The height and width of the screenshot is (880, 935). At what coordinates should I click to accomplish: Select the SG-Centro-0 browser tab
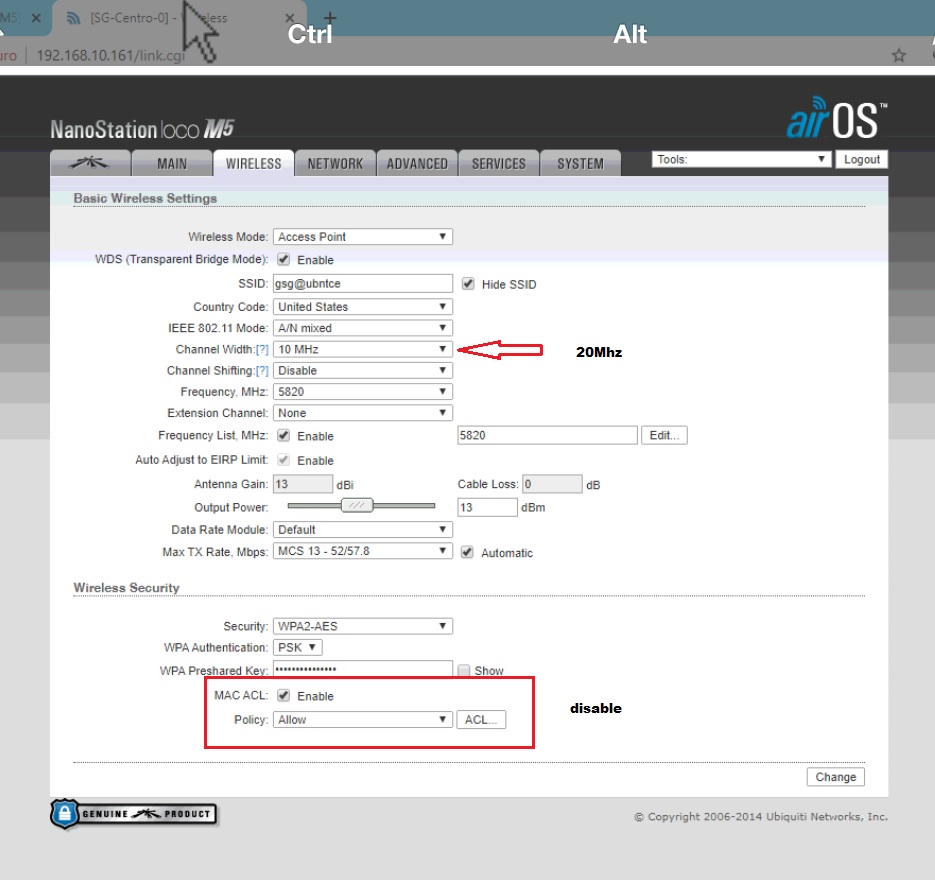pos(179,18)
